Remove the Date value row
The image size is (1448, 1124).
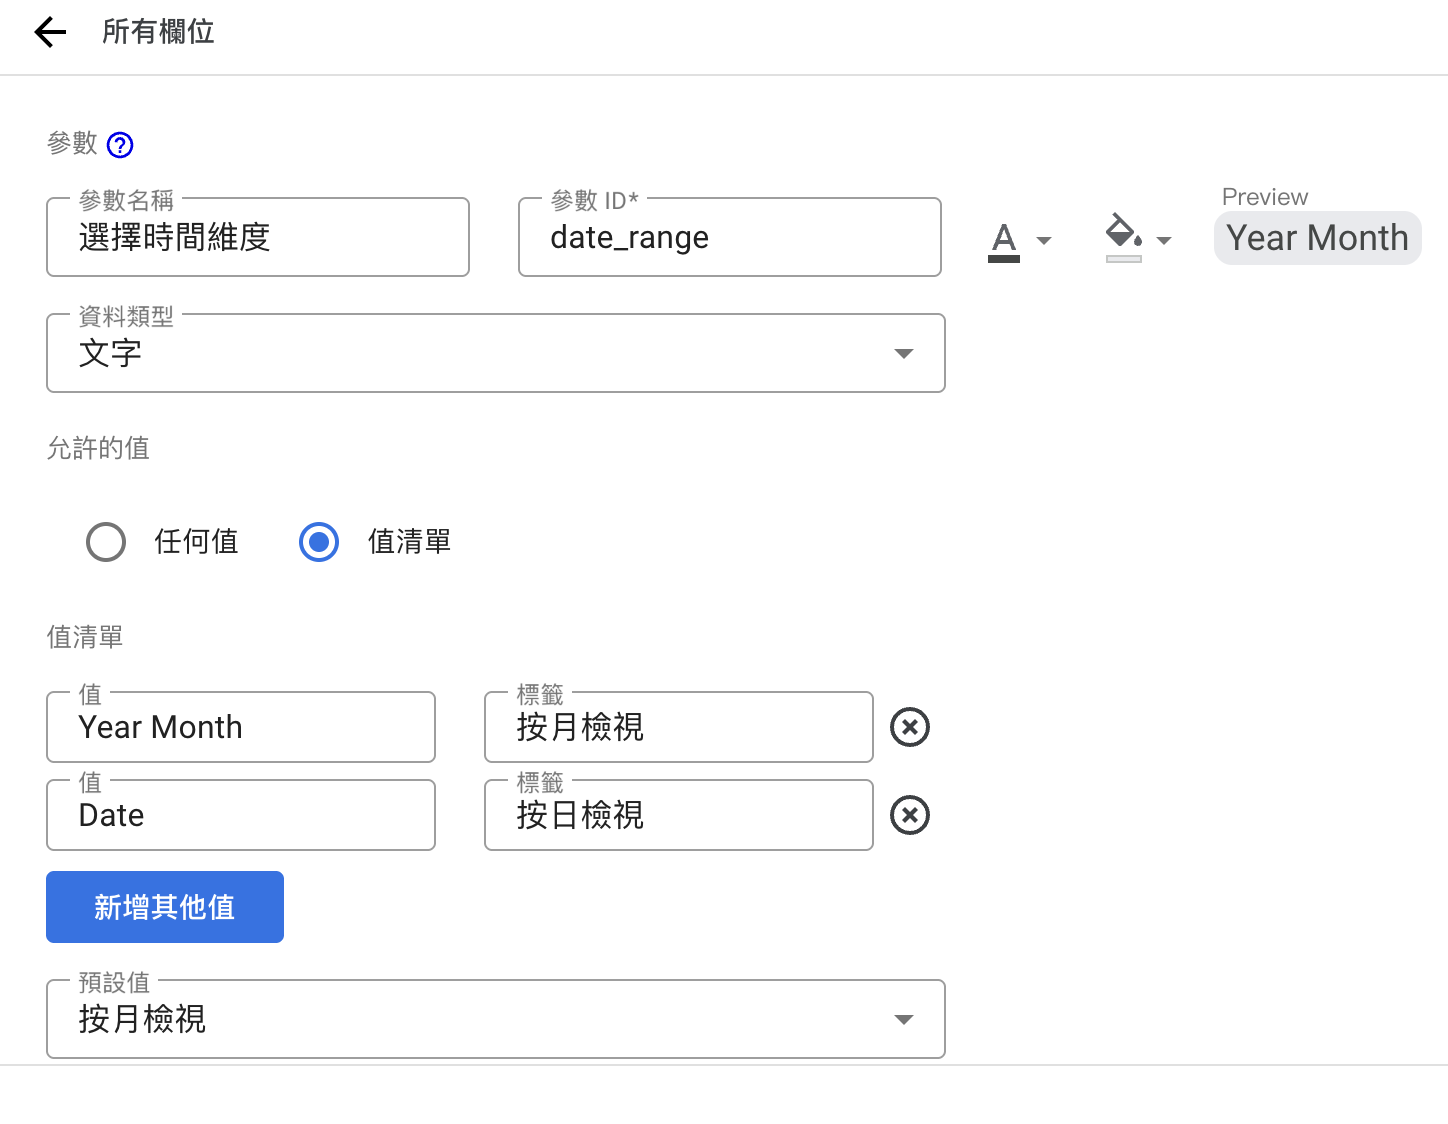(x=910, y=815)
